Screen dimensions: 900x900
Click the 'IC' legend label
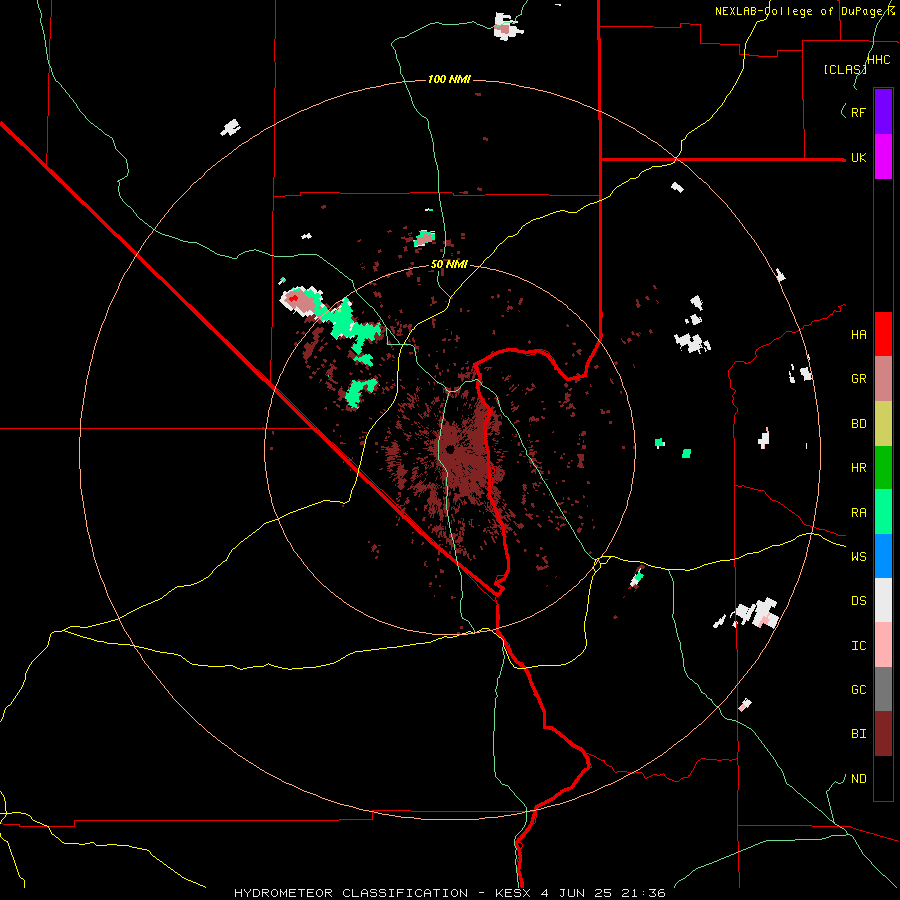coord(858,646)
